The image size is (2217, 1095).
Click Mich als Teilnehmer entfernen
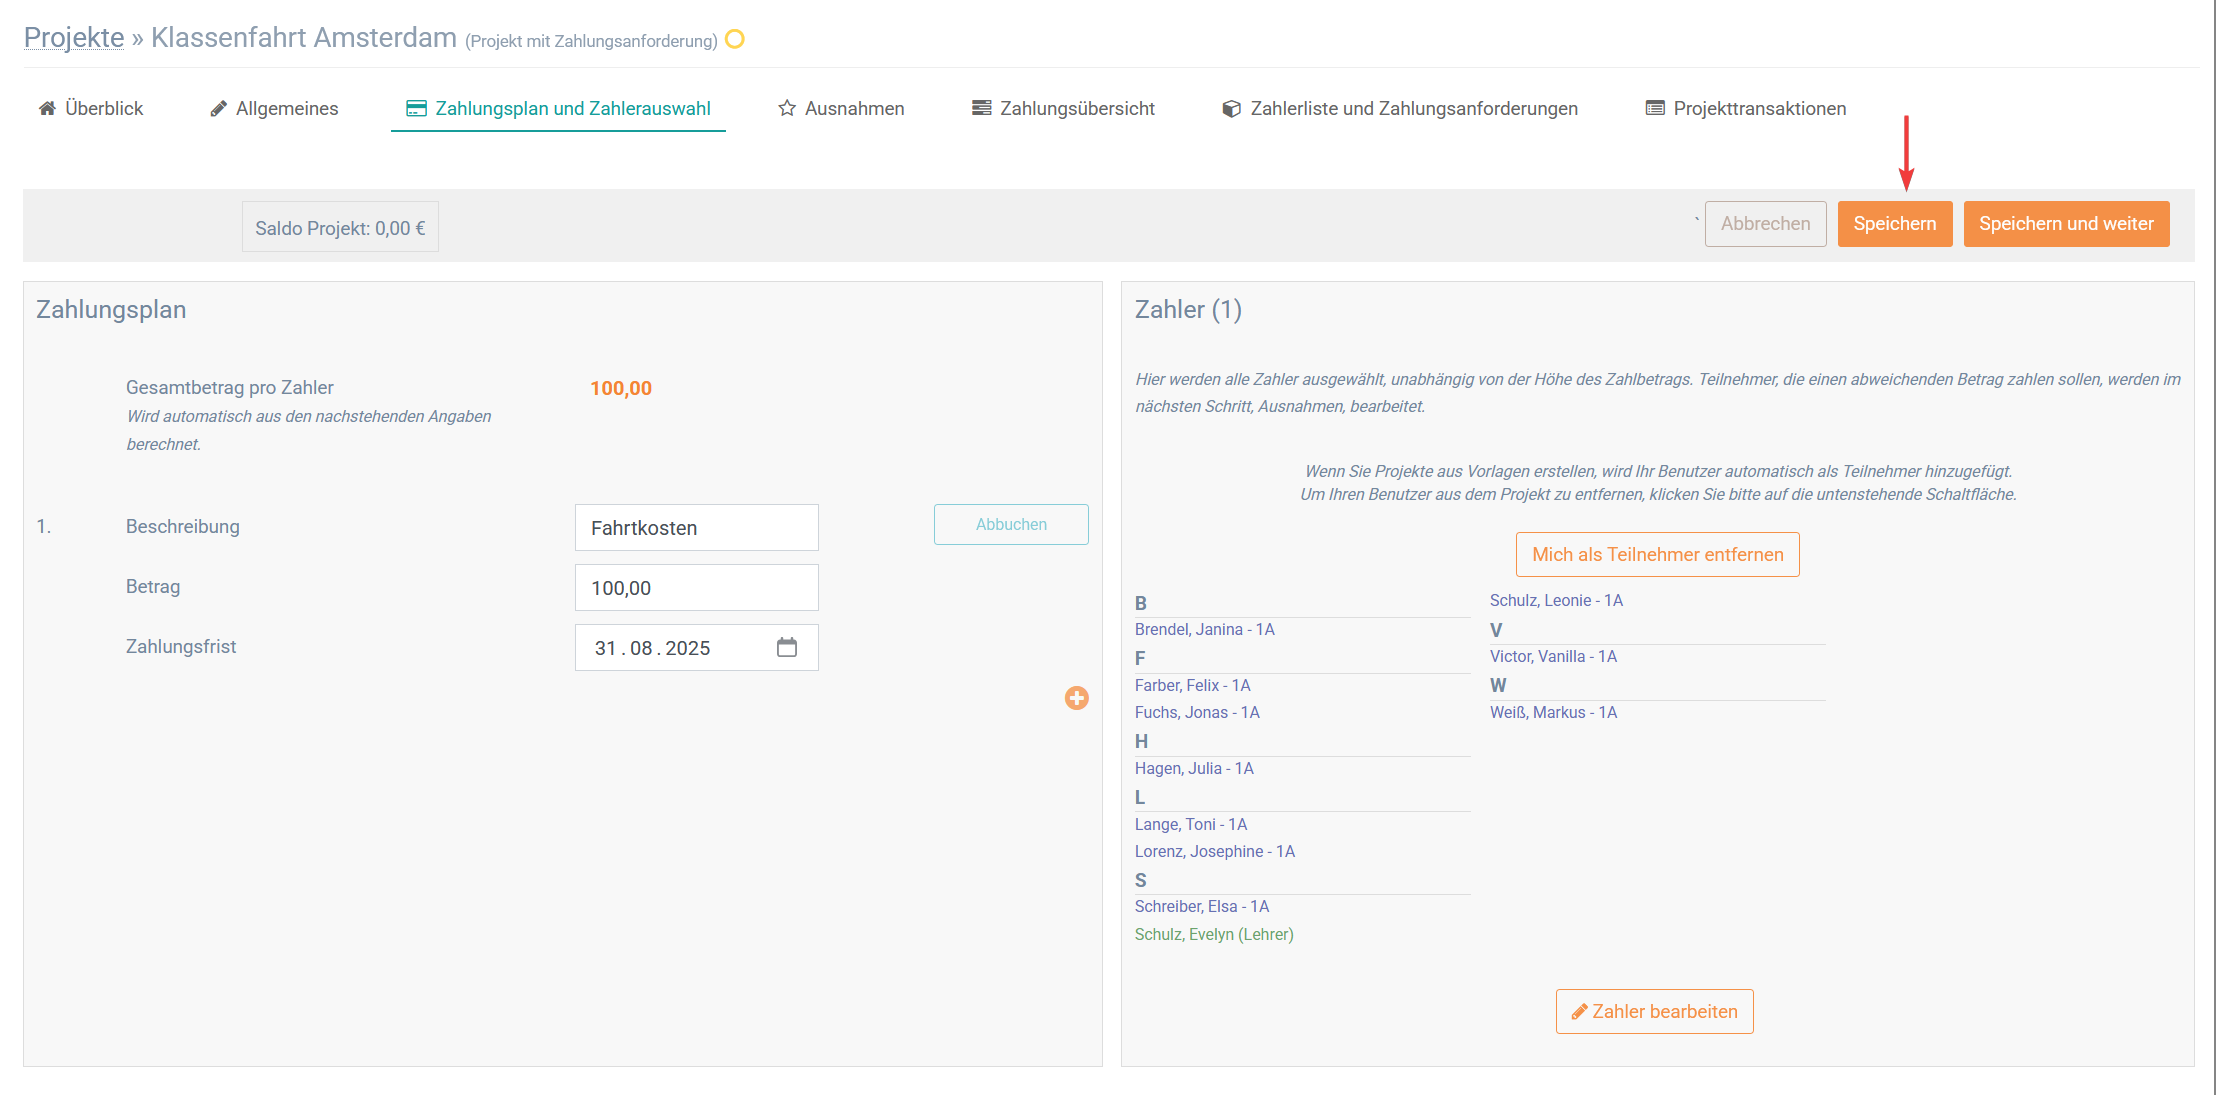click(1657, 555)
